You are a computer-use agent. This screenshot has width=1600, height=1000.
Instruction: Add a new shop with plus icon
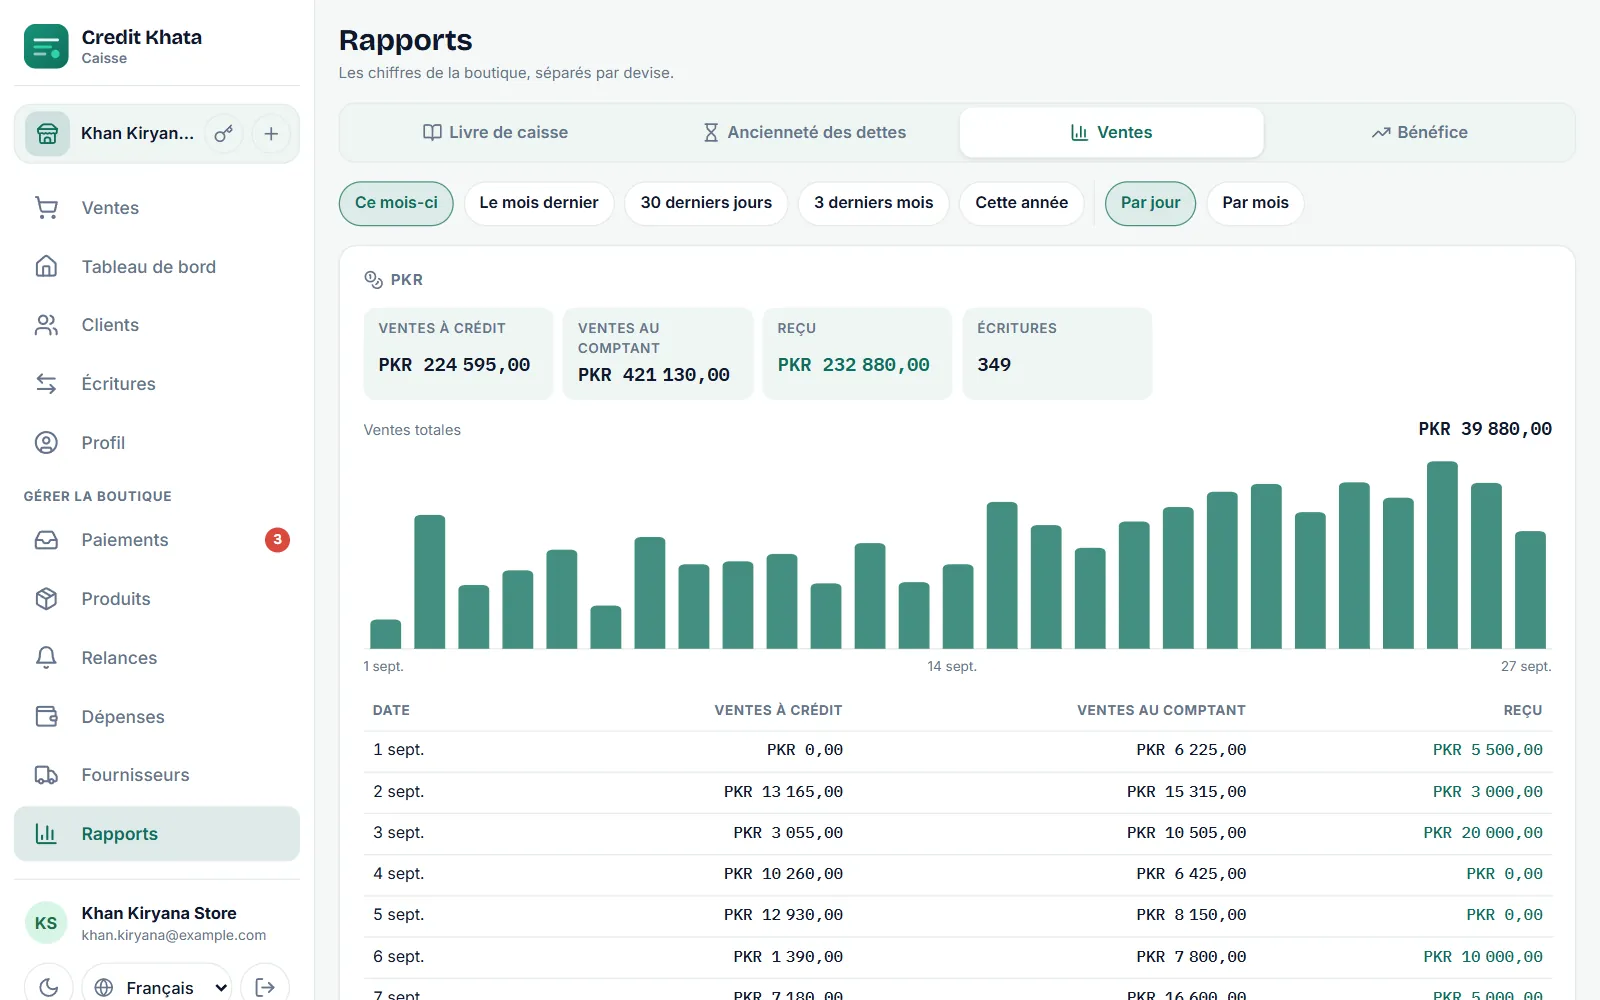(x=271, y=134)
